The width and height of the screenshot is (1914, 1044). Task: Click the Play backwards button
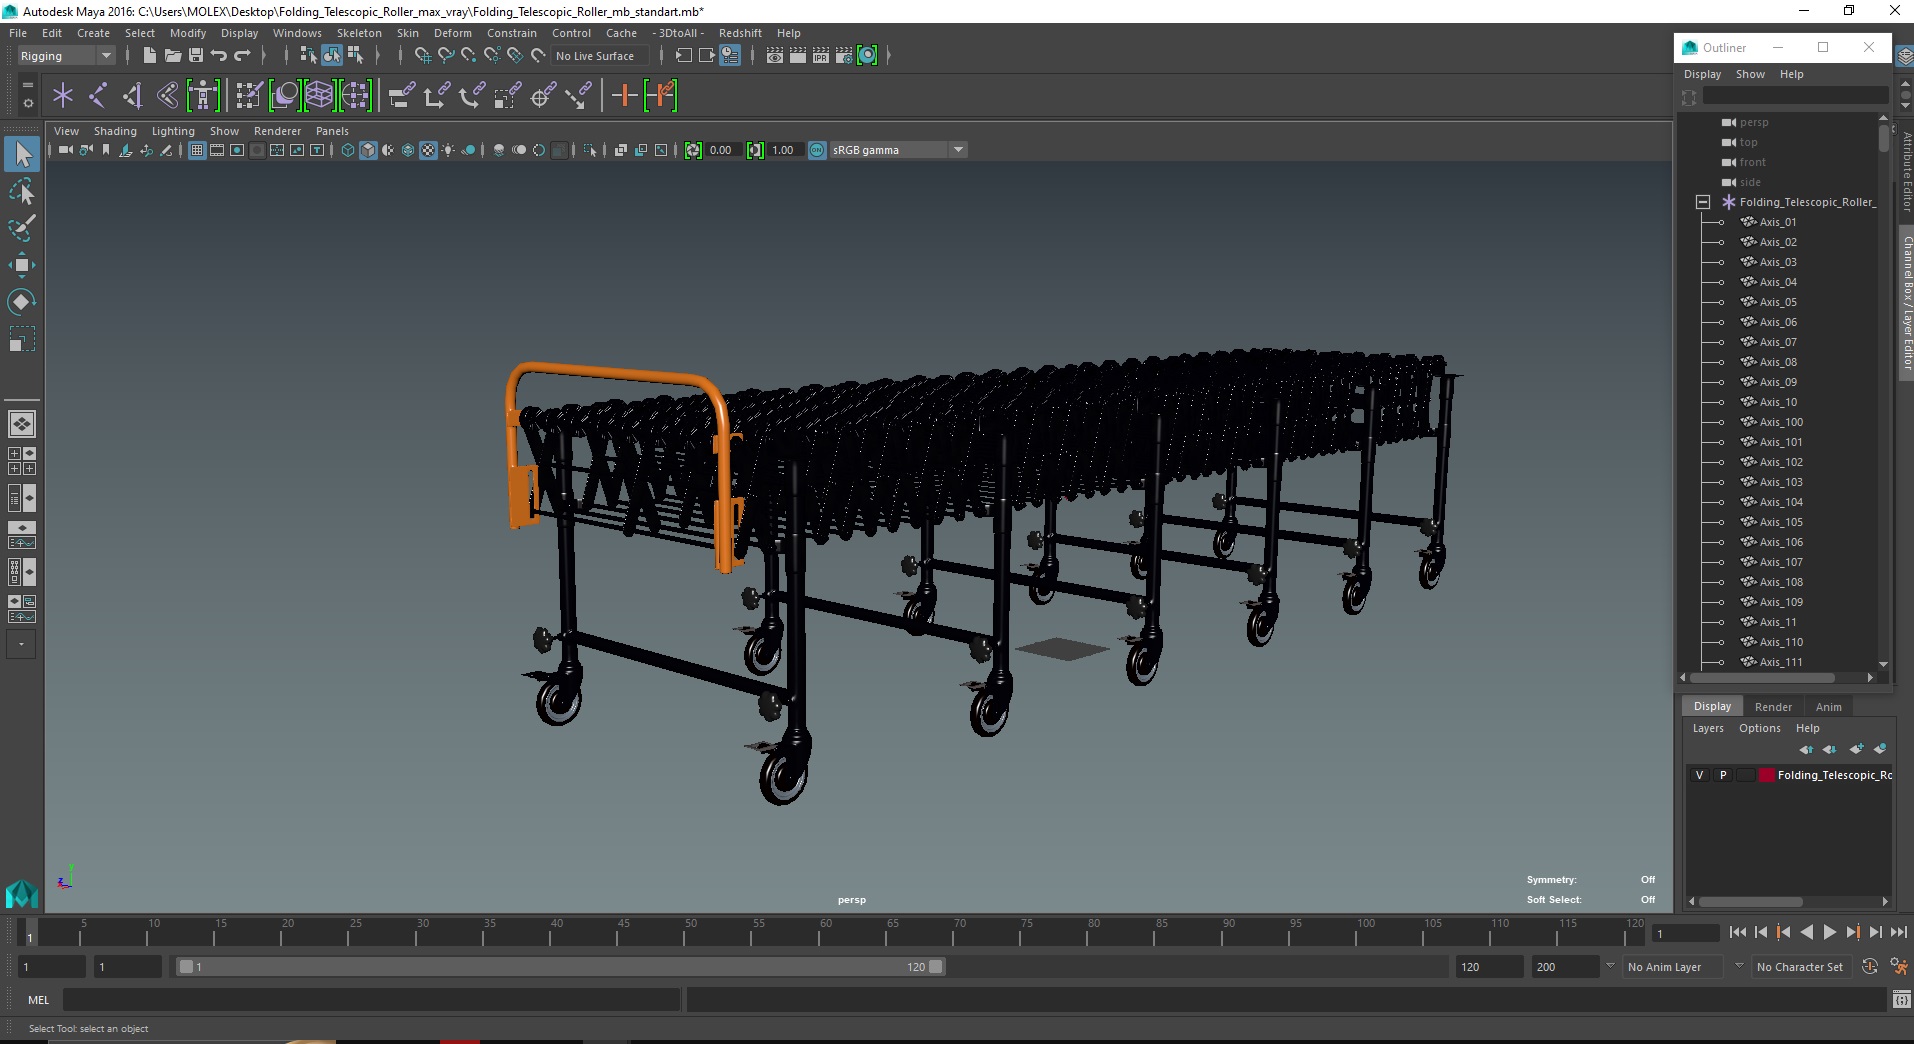point(1806,932)
